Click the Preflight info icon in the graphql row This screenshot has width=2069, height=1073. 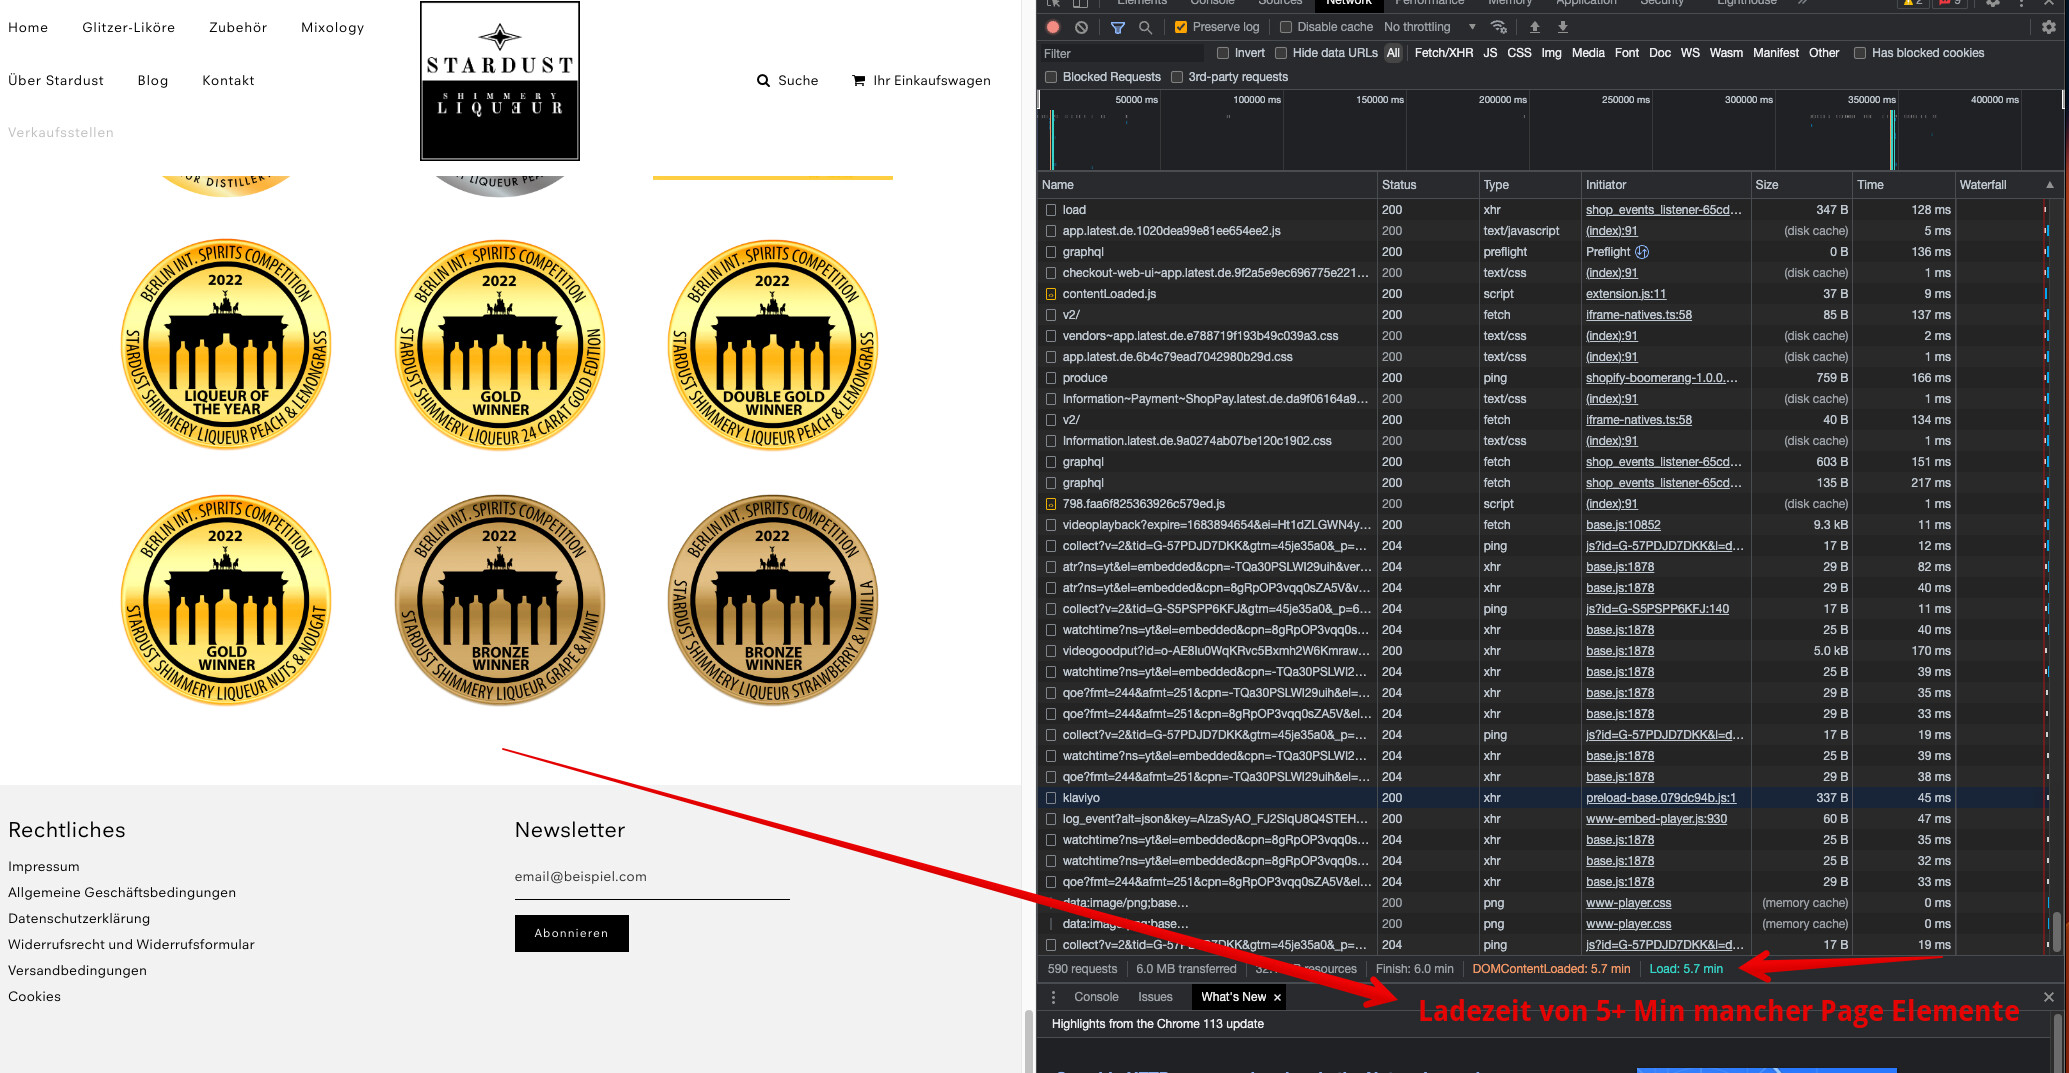pos(1642,252)
